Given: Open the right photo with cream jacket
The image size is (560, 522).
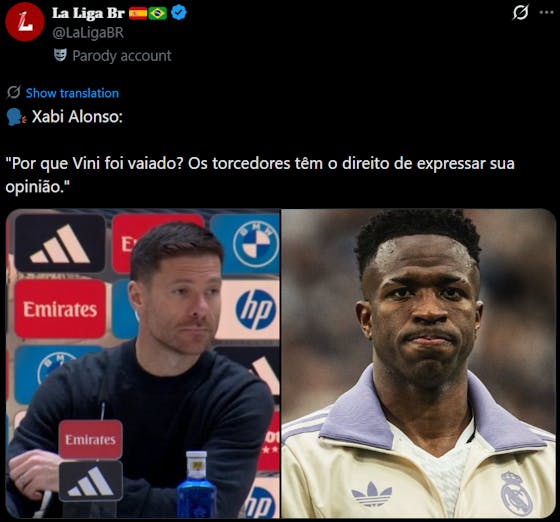Looking at the screenshot, I should 419,363.
